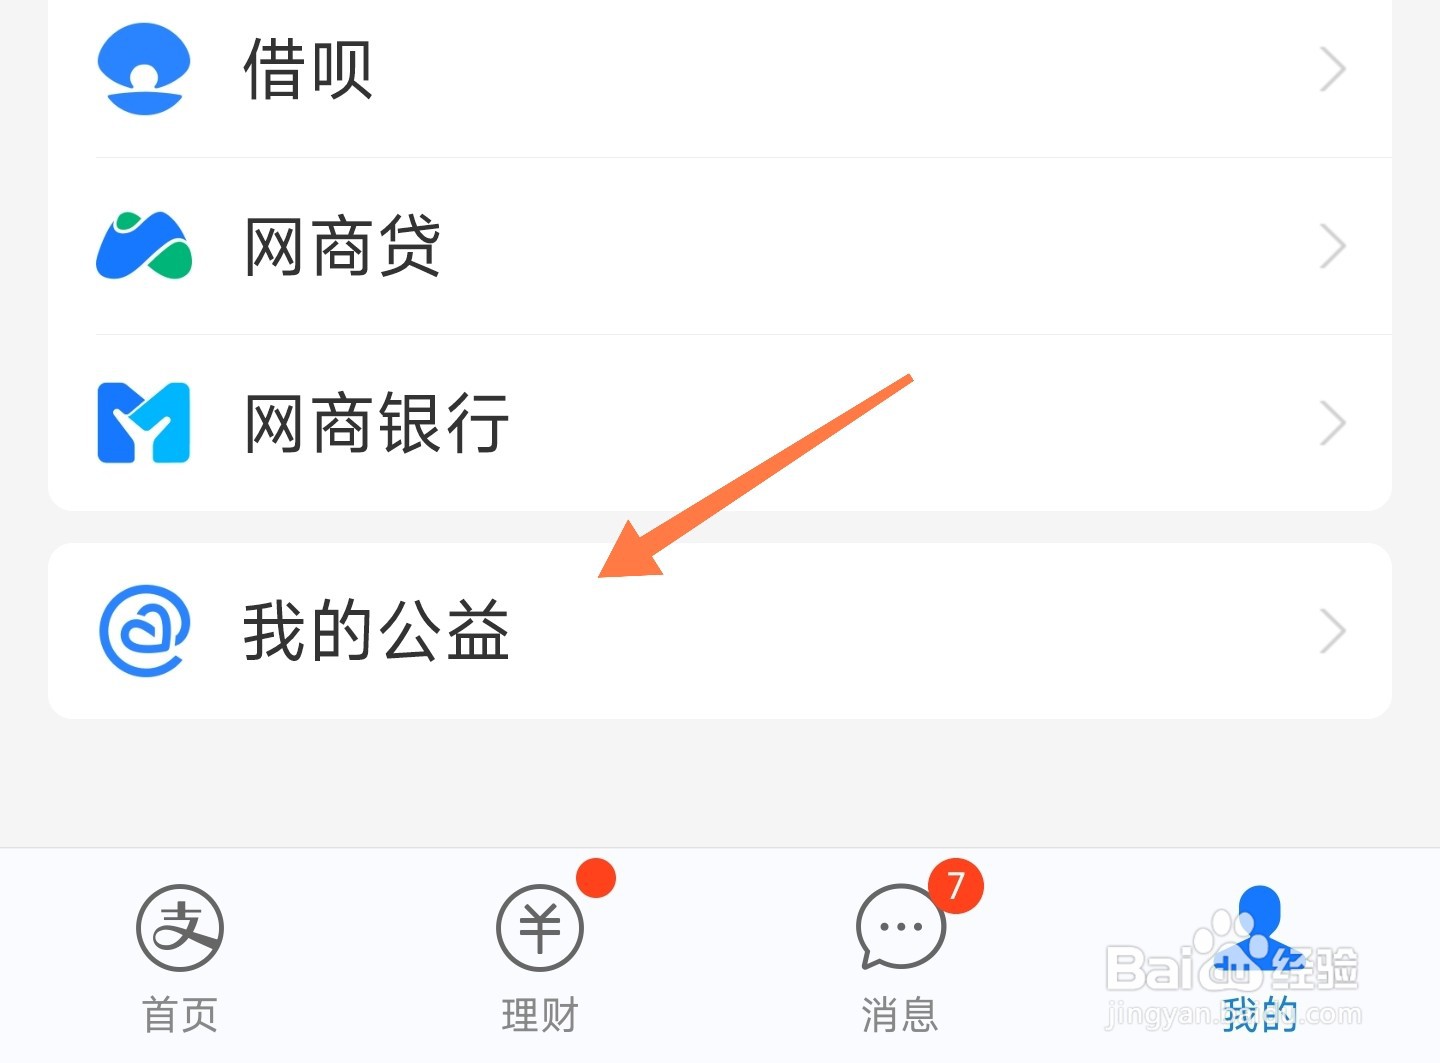The height and width of the screenshot is (1063, 1440).
Task: Tap the red badge showing 7 messages
Action: [956, 885]
